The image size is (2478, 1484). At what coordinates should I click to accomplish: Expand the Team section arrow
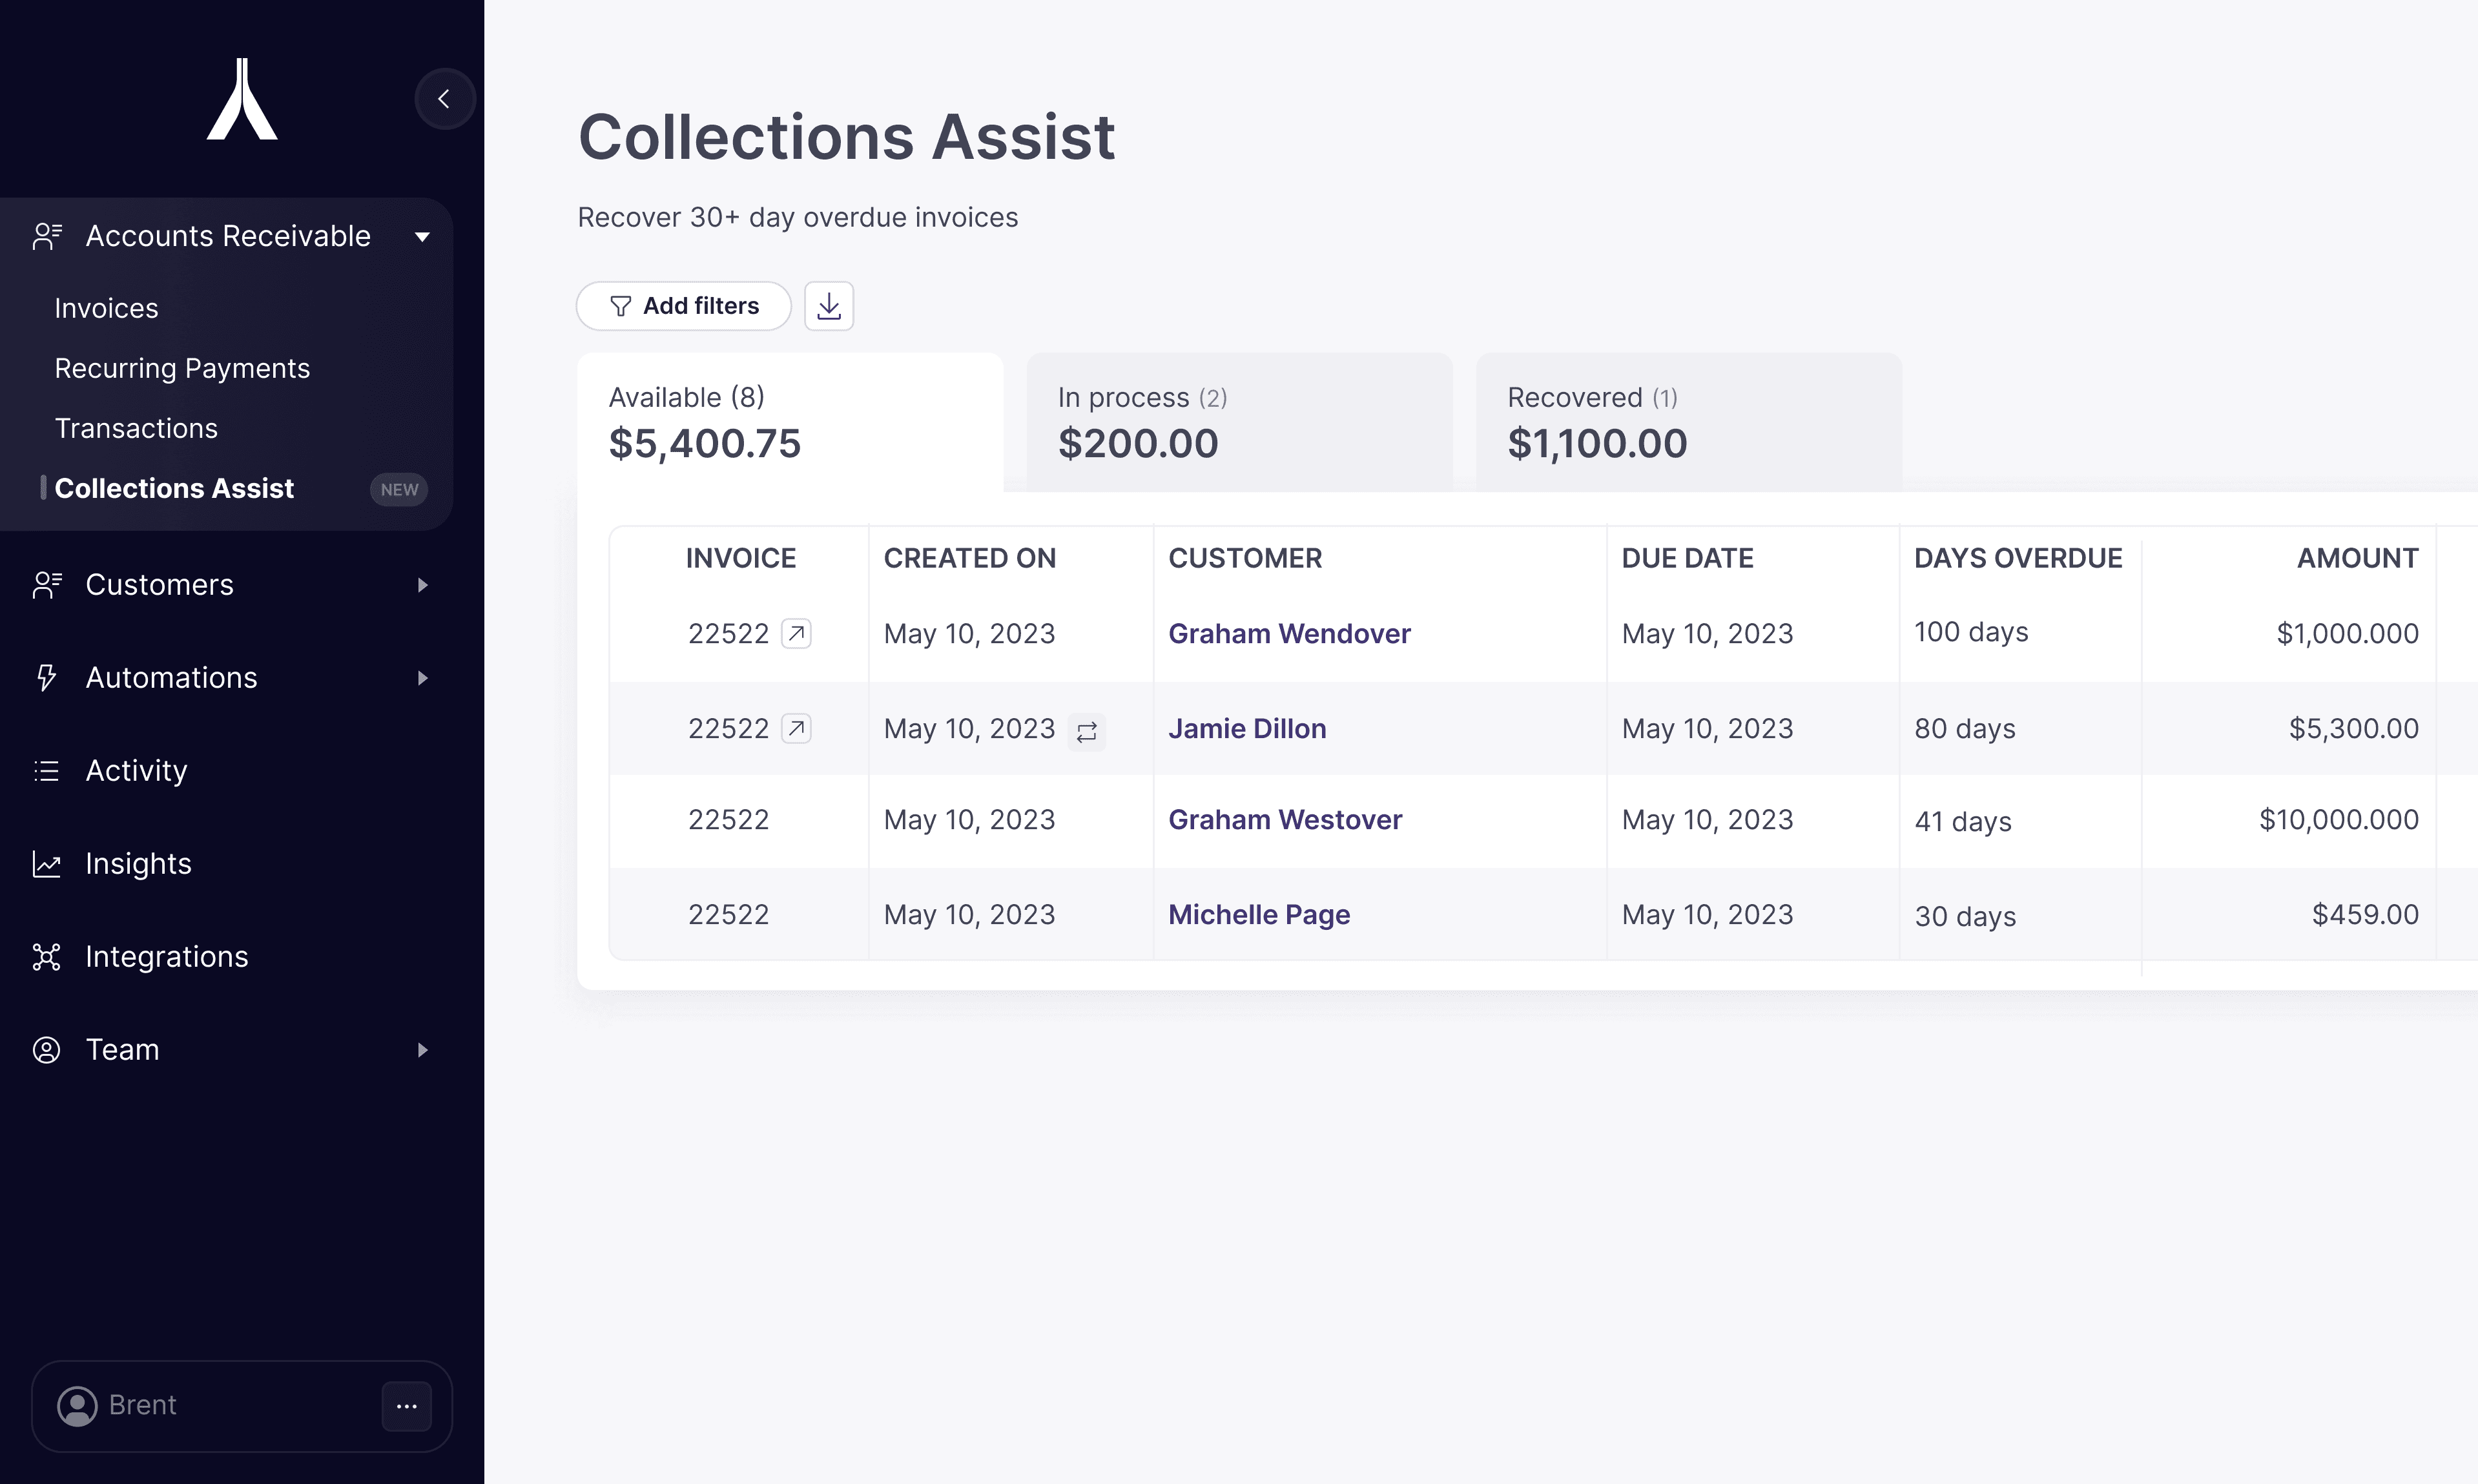click(x=422, y=1050)
